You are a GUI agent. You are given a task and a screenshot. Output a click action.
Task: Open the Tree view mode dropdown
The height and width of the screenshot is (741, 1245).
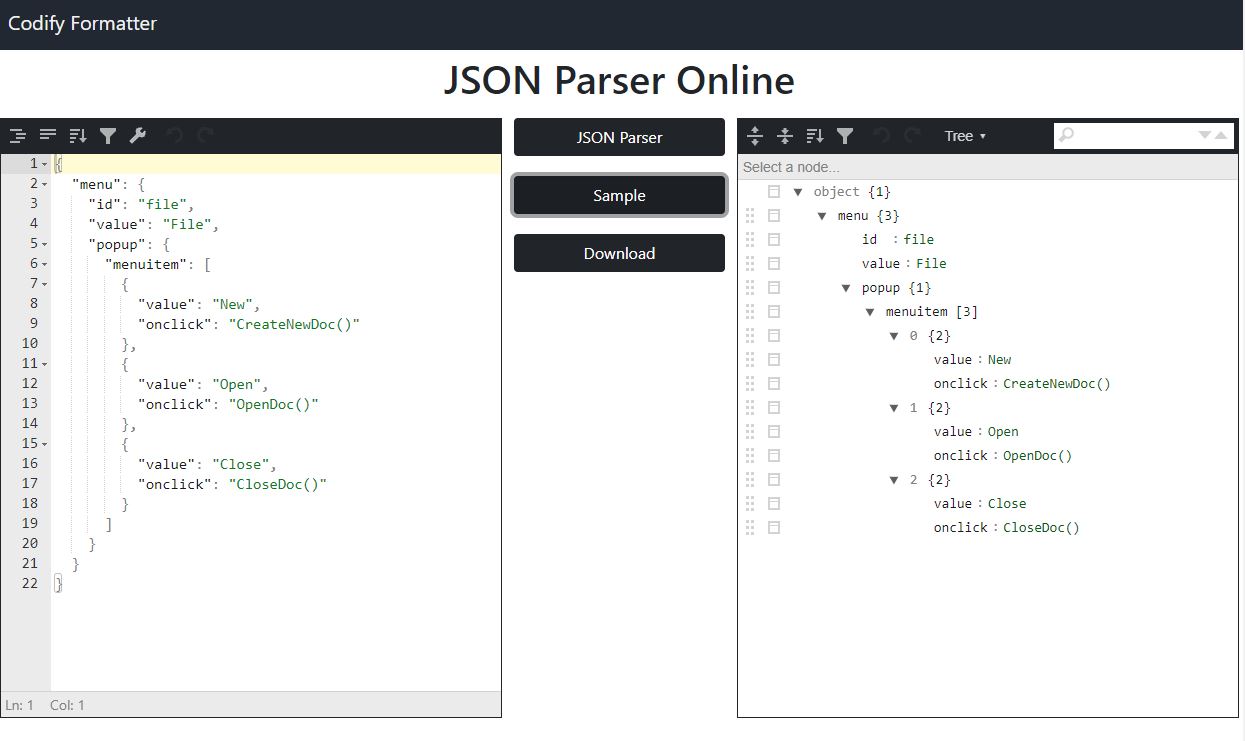(963, 135)
